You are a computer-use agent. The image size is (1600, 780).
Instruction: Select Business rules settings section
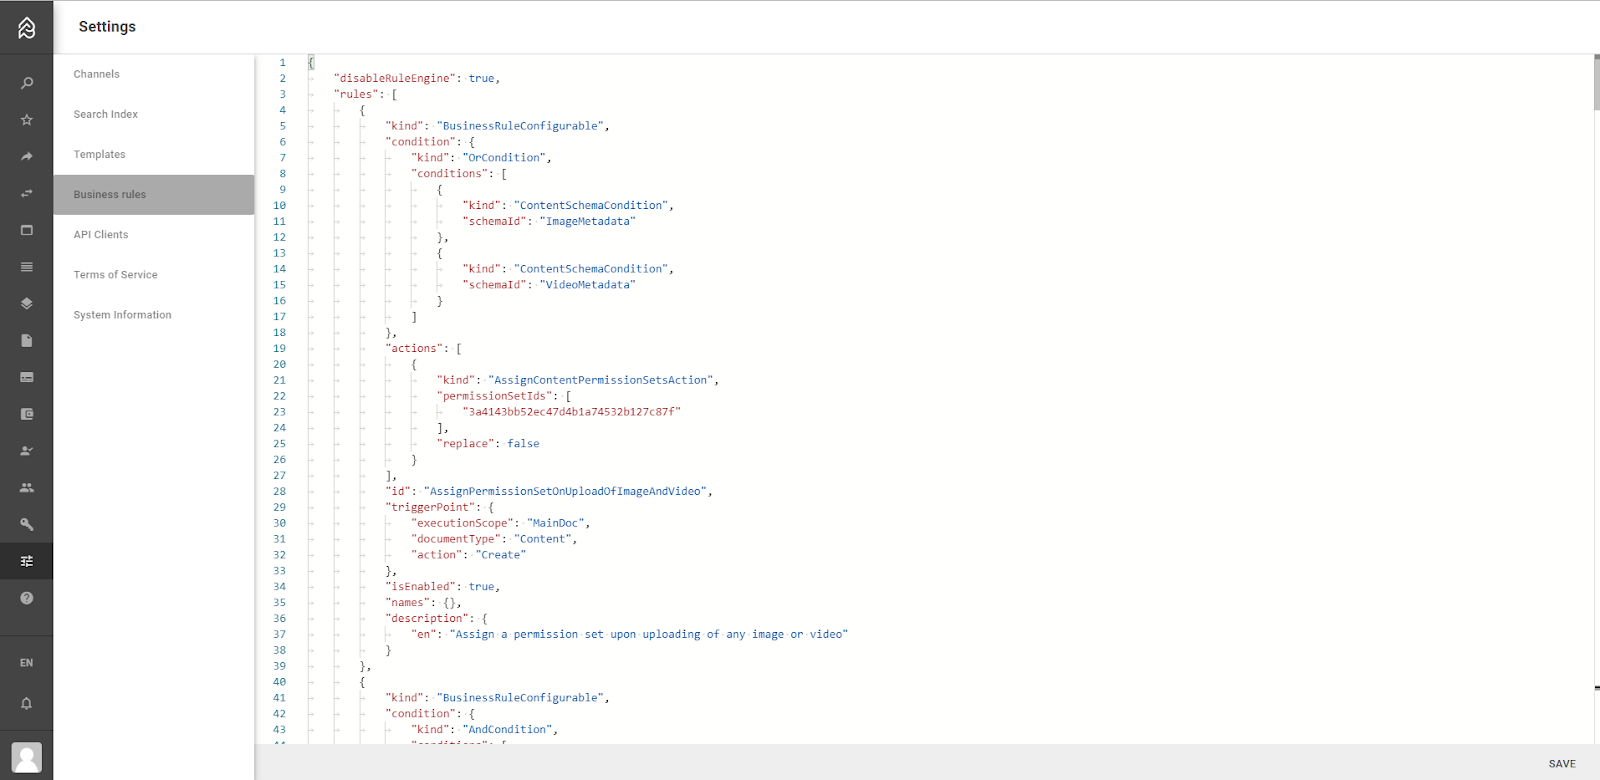[154, 194]
